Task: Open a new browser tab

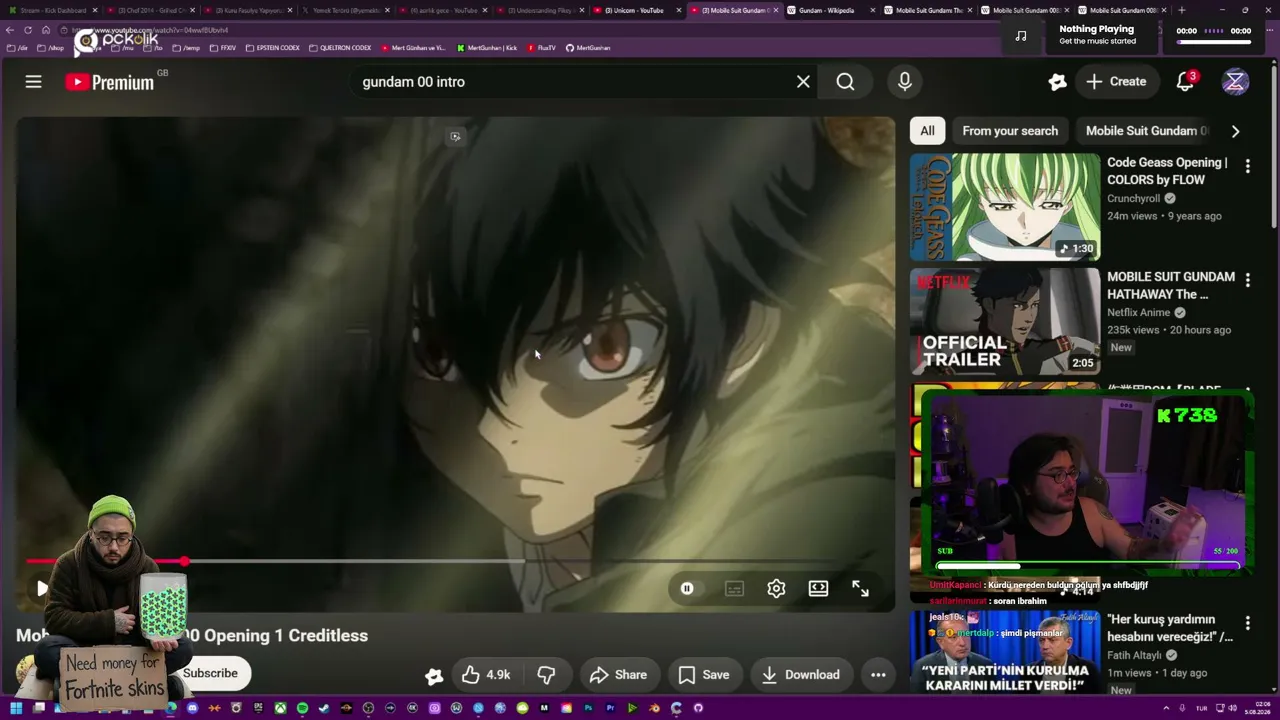Action: pyautogui.click(x=1181, y=10)
